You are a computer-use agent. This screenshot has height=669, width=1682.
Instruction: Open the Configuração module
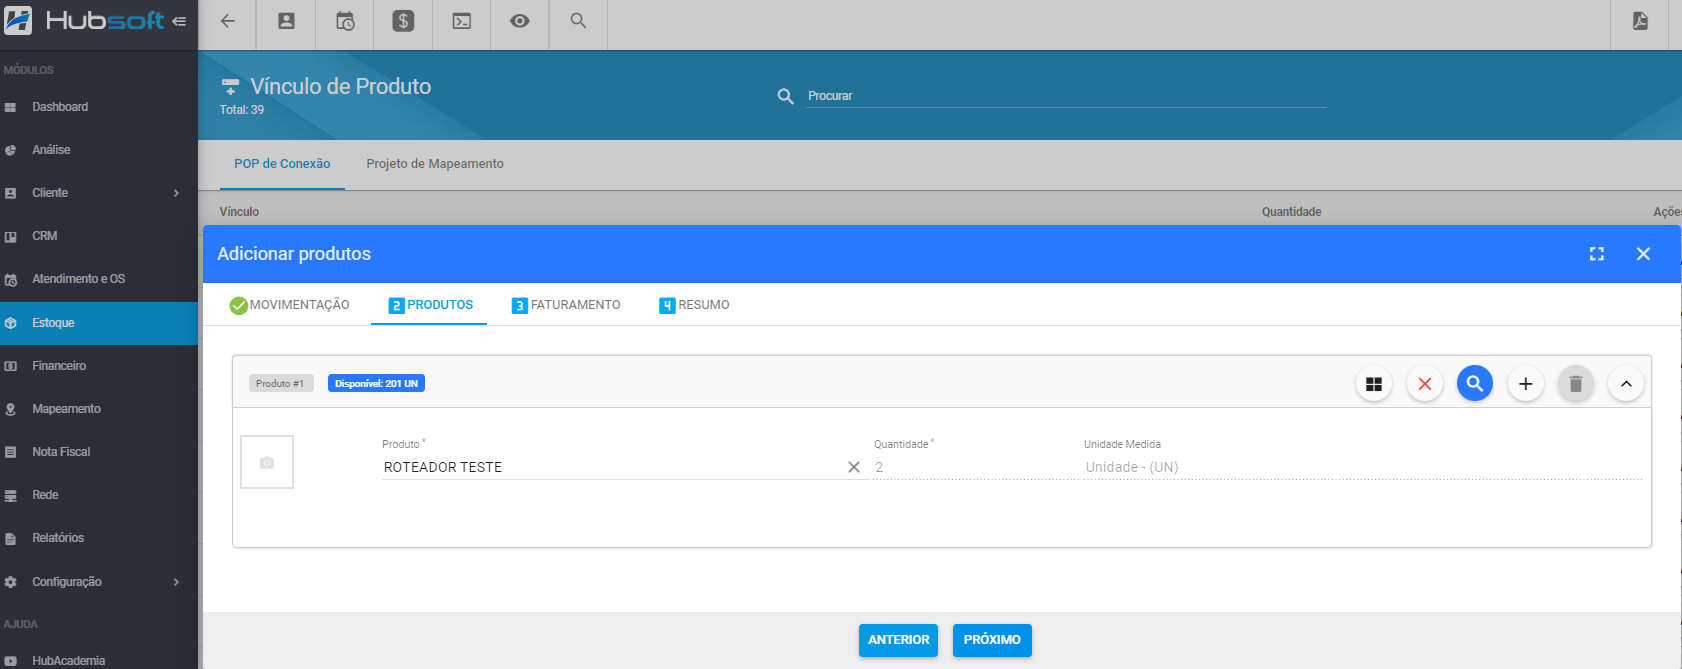99,582
